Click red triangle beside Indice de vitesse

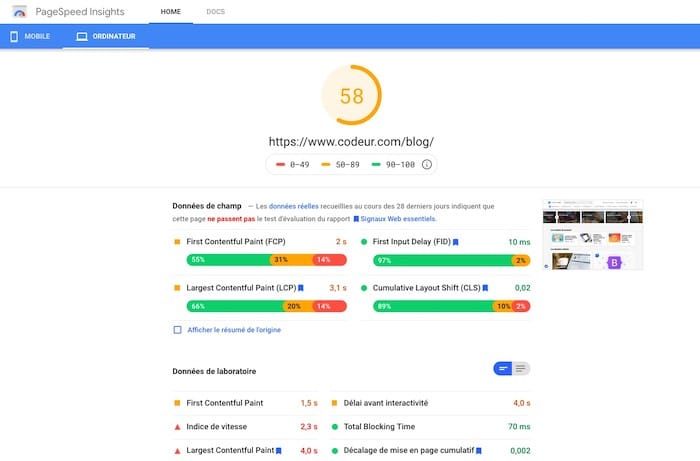177,427
